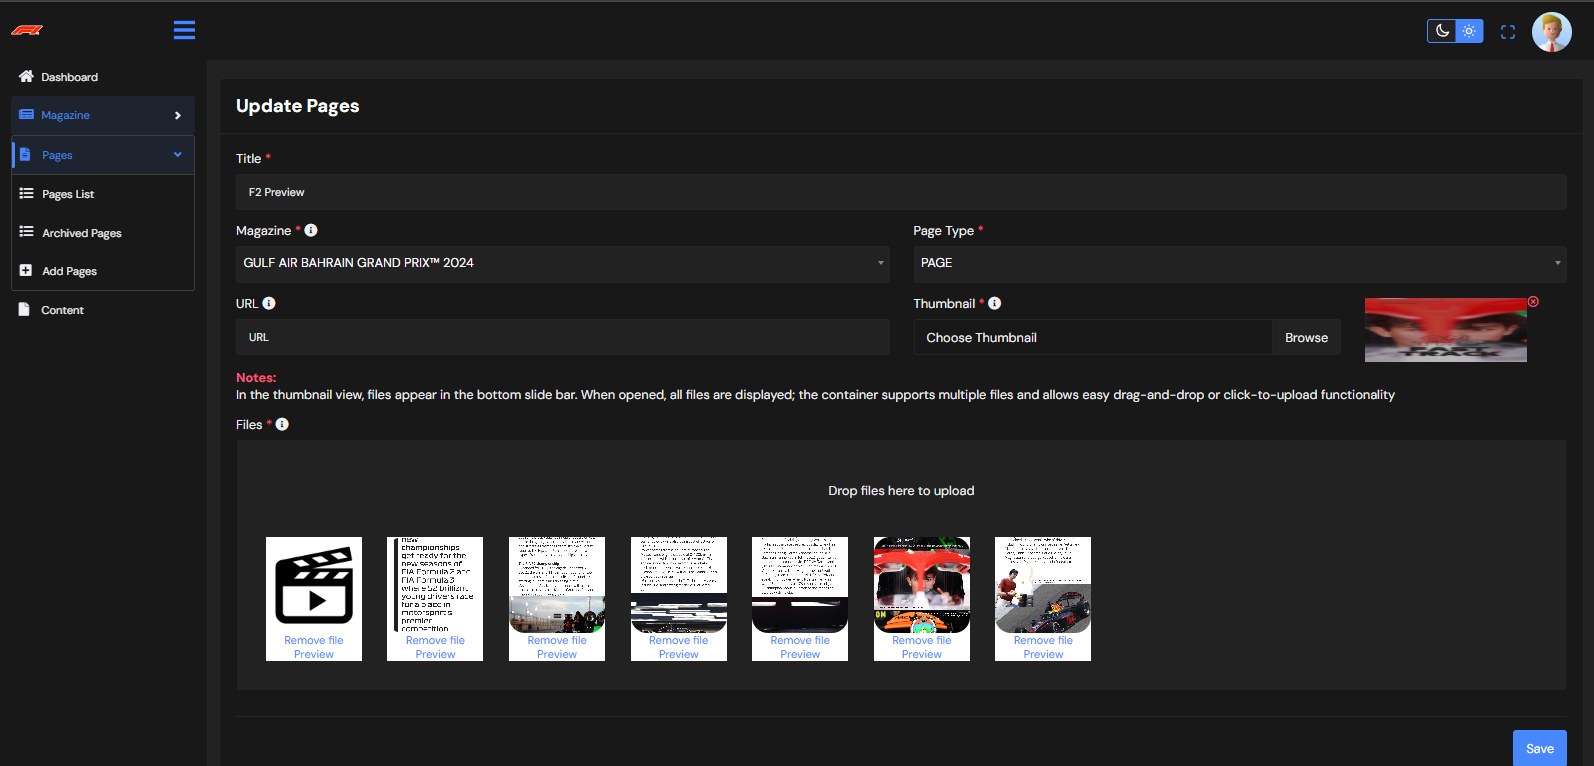1594x766 pixels.
Task: Remove the last race car file
Action: point(1043,641)
